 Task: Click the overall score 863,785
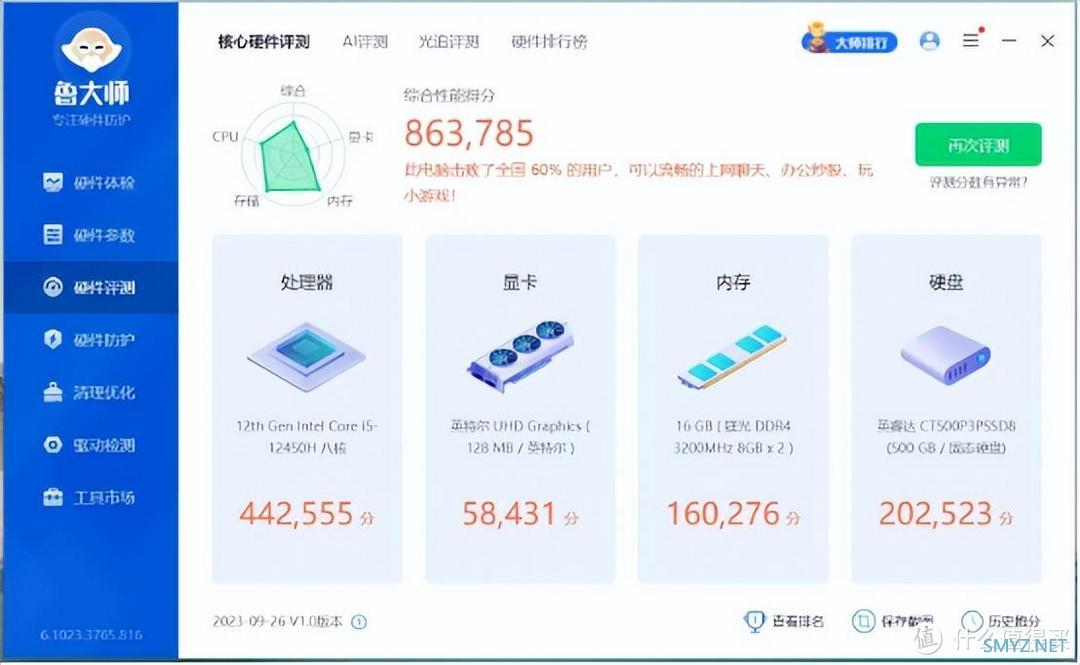[469, 133]
